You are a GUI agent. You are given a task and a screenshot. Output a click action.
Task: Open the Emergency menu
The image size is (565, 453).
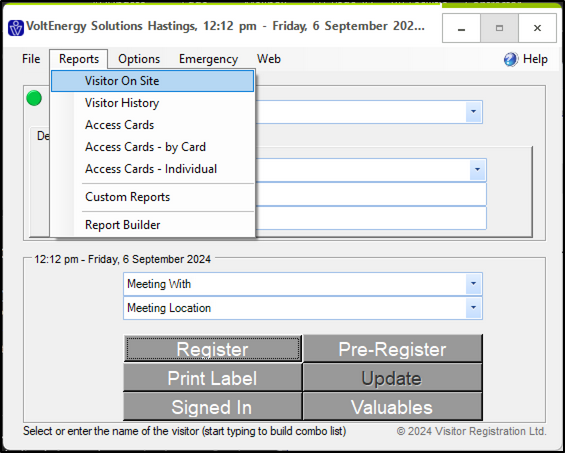click(209, 59)
